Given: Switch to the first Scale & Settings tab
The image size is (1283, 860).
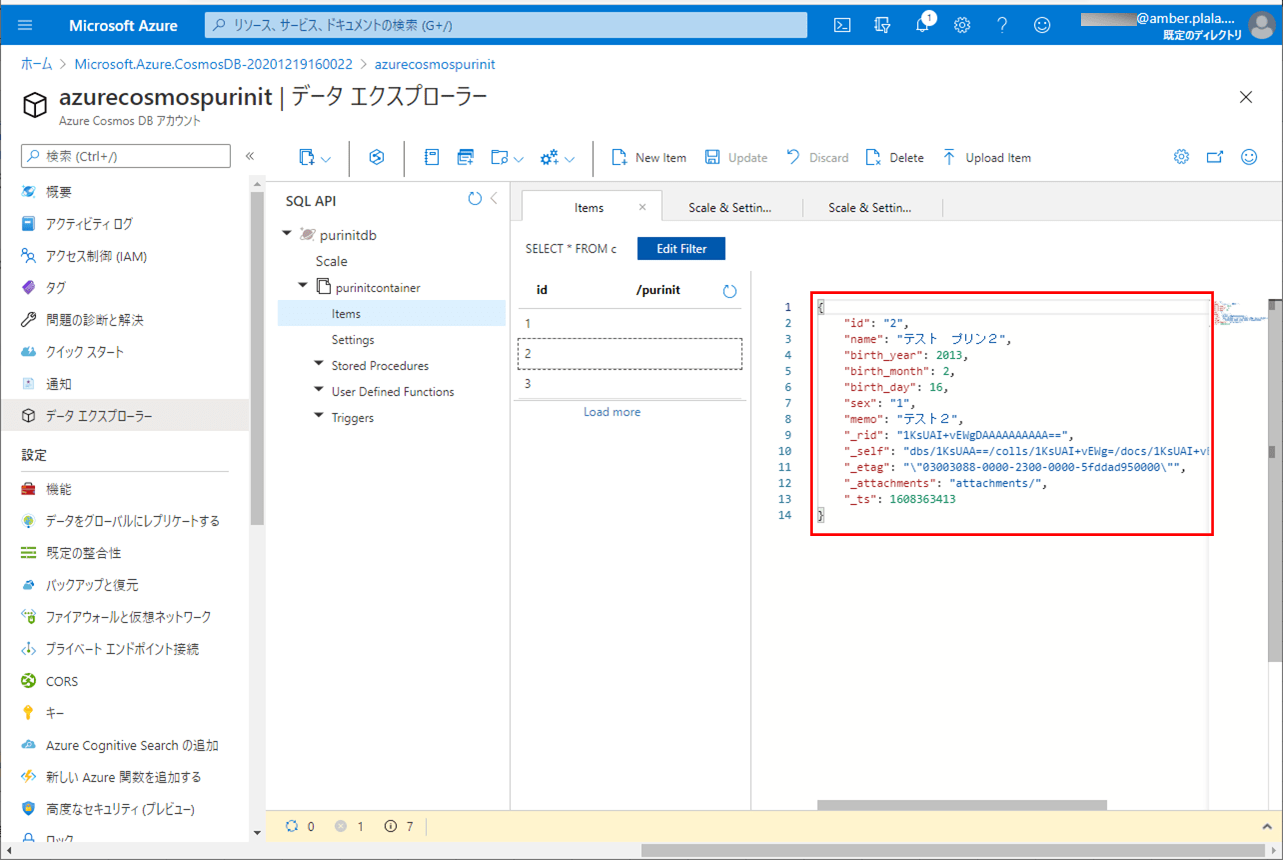Looking at the screenshot, I should [x=730, y=208].
